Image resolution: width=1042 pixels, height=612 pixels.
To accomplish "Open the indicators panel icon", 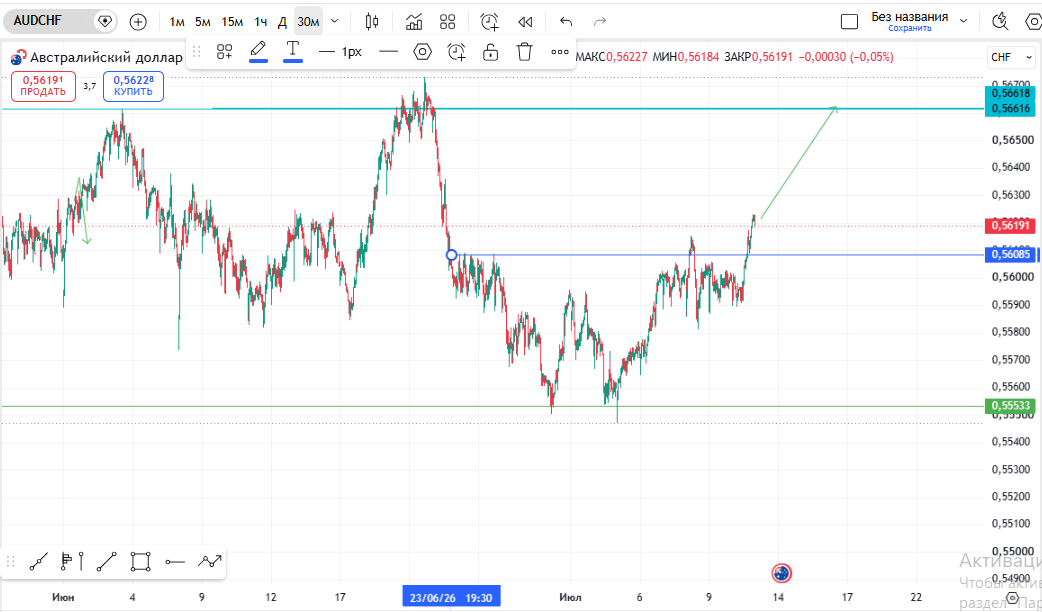I will (x=415, y=22).
